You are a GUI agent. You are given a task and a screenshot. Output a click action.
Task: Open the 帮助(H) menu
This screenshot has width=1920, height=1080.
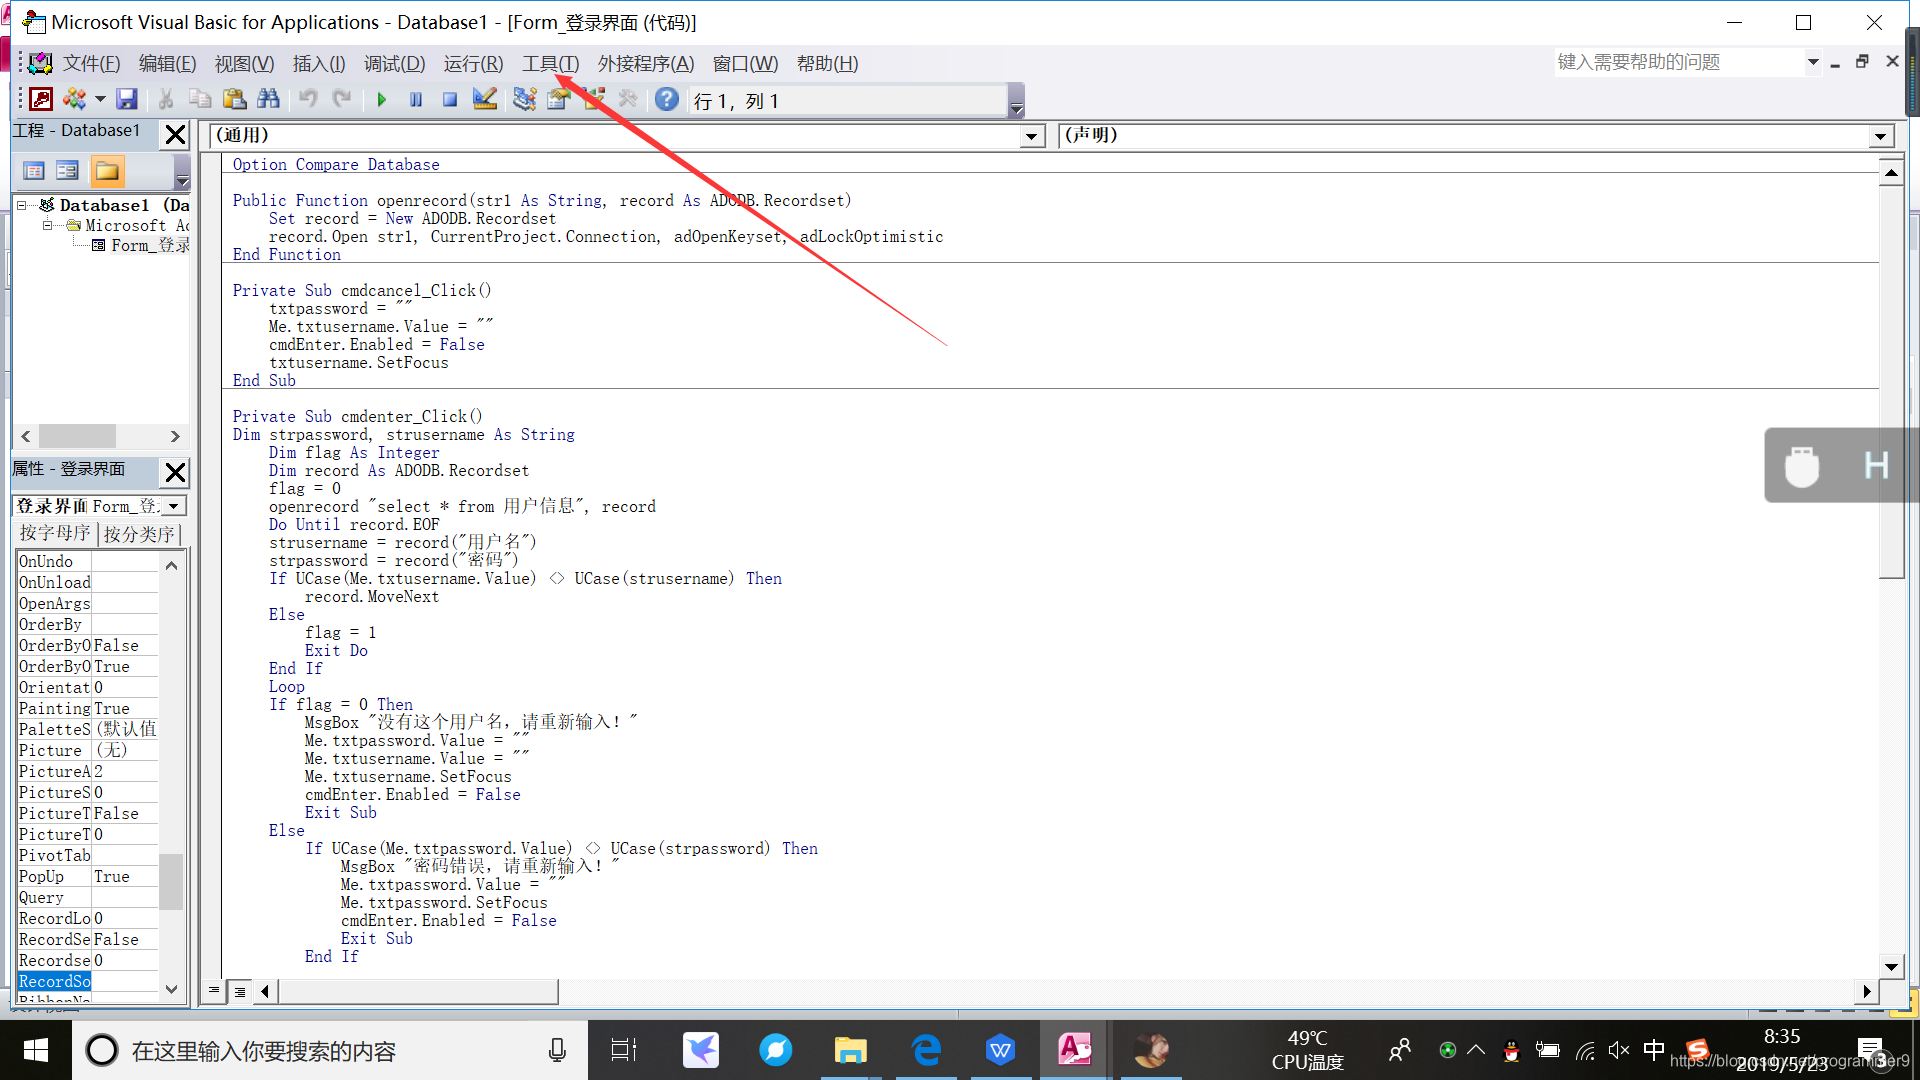click(x=827, y=64)
